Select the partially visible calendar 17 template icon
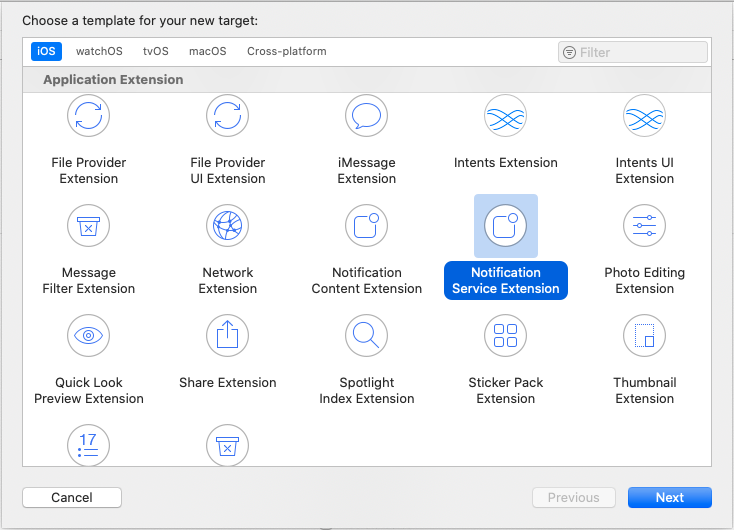The width and height of the screenshot is (734, 530). [88, 445]
